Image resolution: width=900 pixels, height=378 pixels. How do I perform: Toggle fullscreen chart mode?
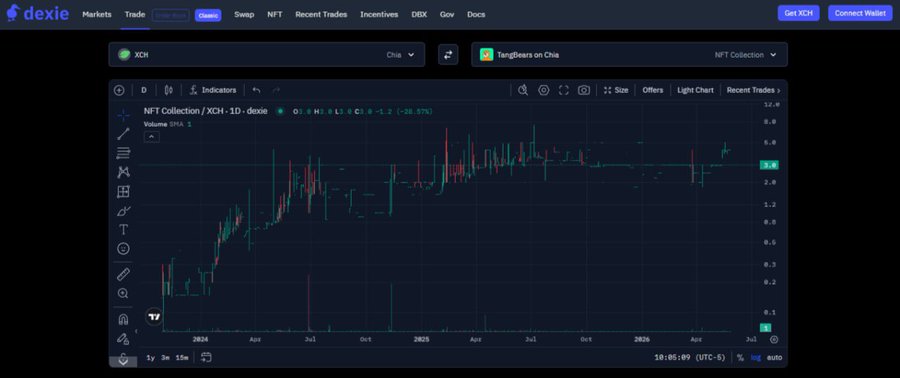pyautogui.click(x=564, y=90)
